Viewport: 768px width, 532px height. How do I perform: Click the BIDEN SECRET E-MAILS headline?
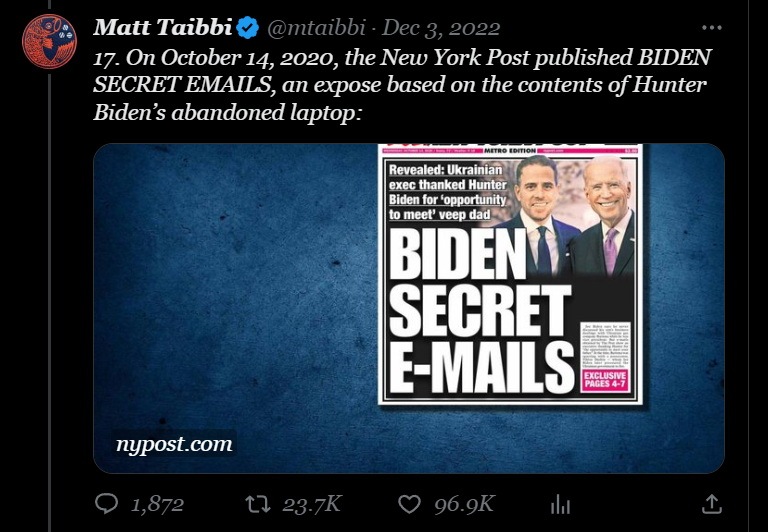(481, 311)
